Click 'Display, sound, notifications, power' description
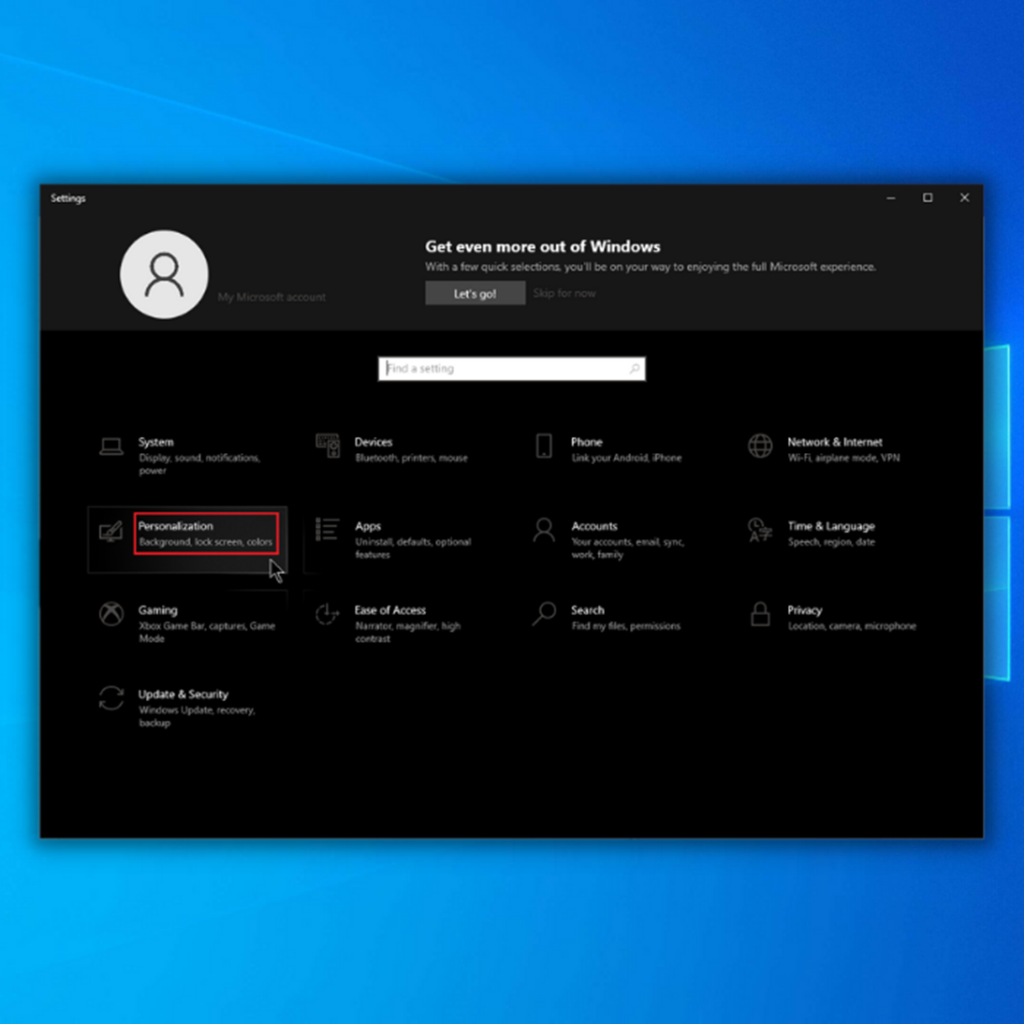The image size is (1024, 1024). 199,464
